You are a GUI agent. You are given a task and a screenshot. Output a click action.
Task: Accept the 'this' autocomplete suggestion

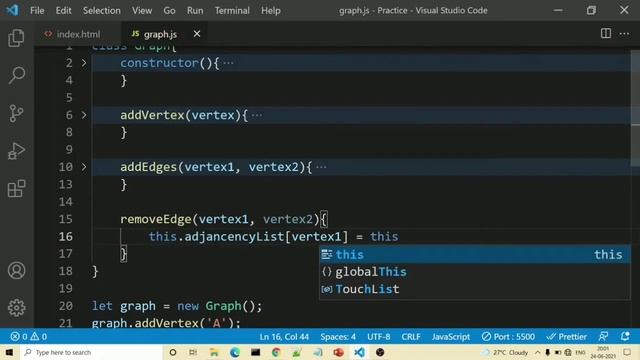pyautogui.click(x=475, y=254)
